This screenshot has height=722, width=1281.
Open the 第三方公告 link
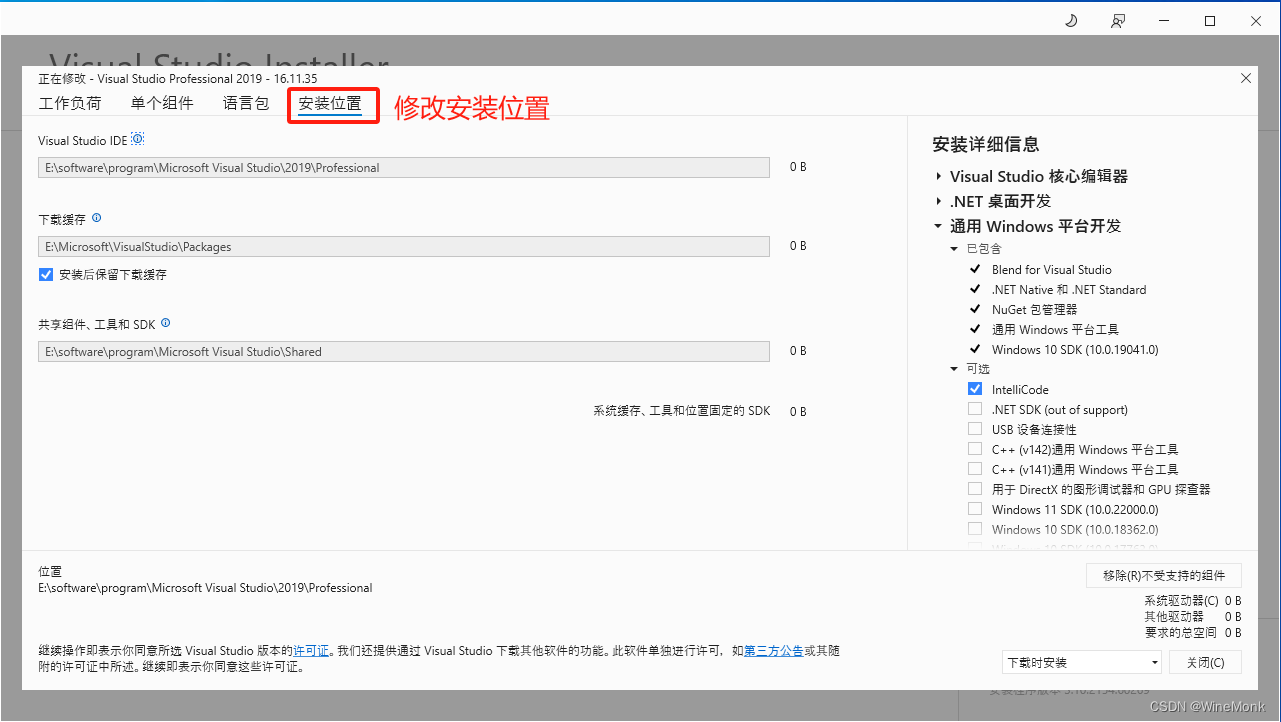[774, 650]
